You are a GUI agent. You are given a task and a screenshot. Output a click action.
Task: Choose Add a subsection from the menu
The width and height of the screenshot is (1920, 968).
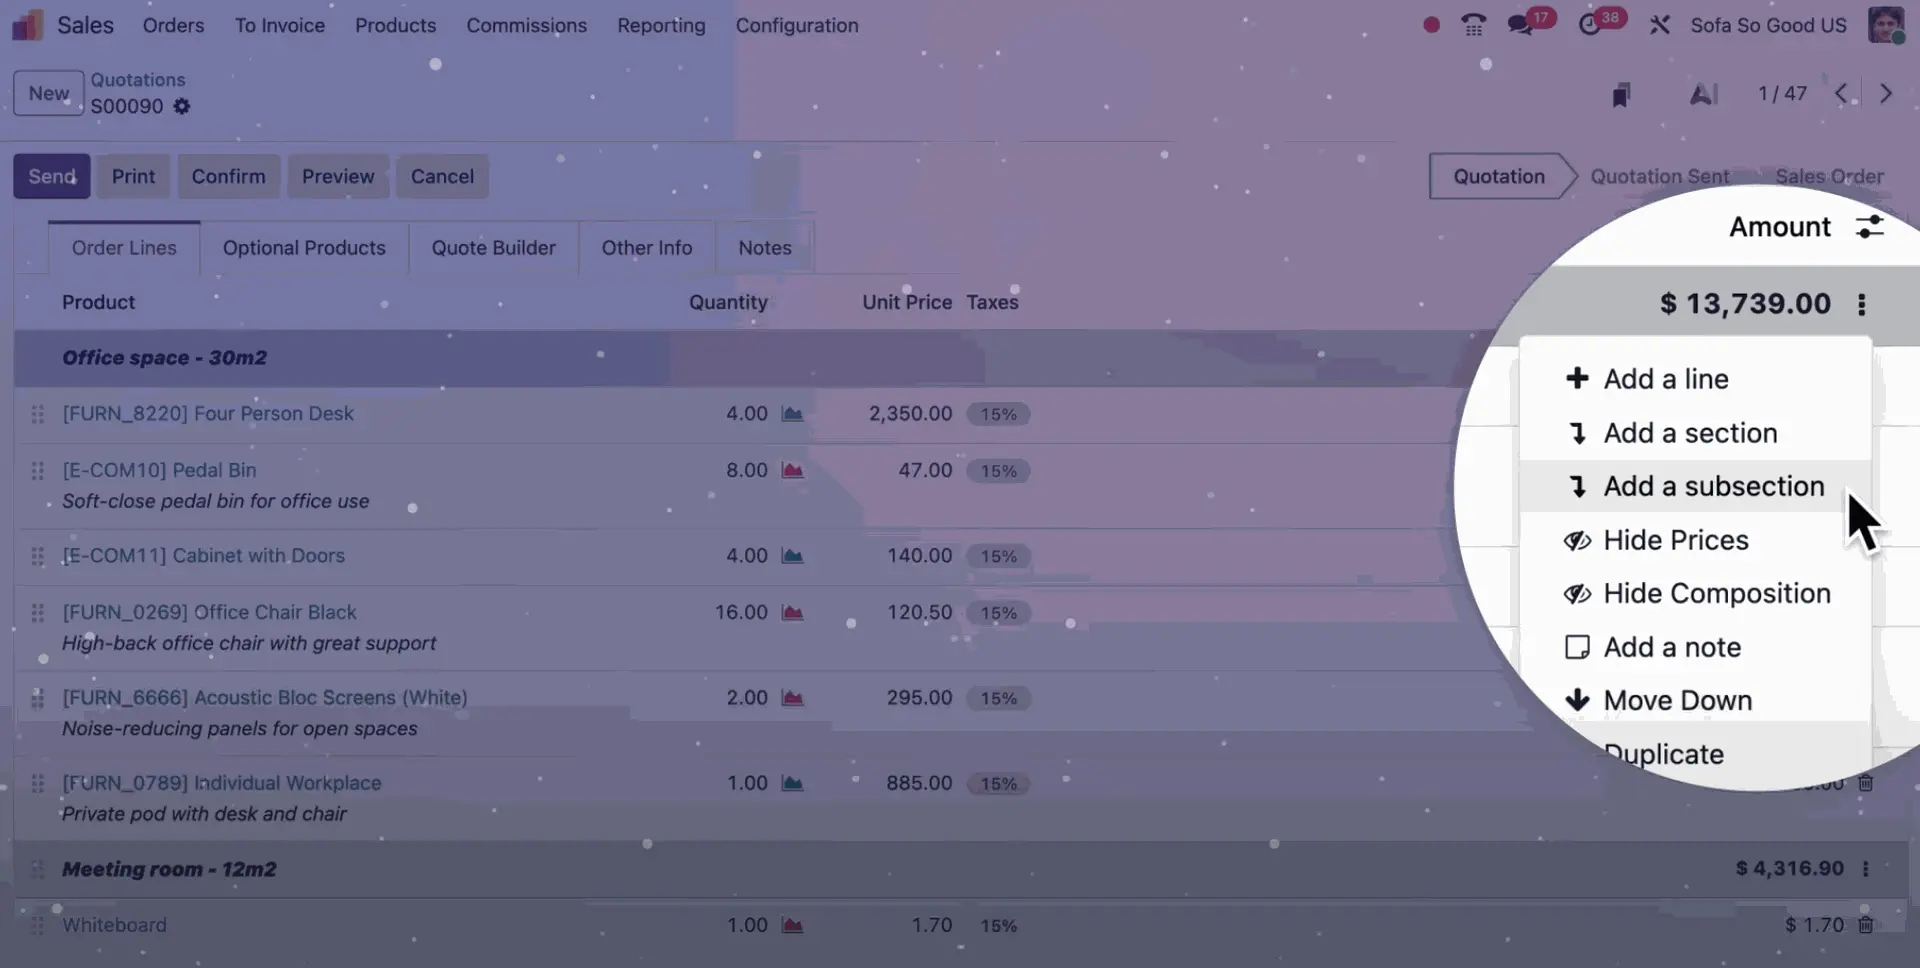click(x=1695, y=486)
